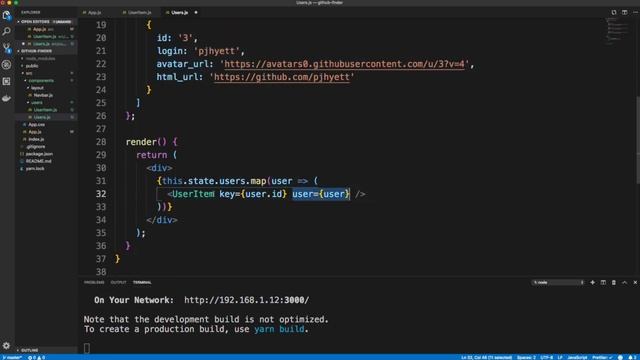Image resolution: width=640 pixels, height=360 pixels.
Task: Click open changes icon in editor toolbar
Action: tap(614, 12)
